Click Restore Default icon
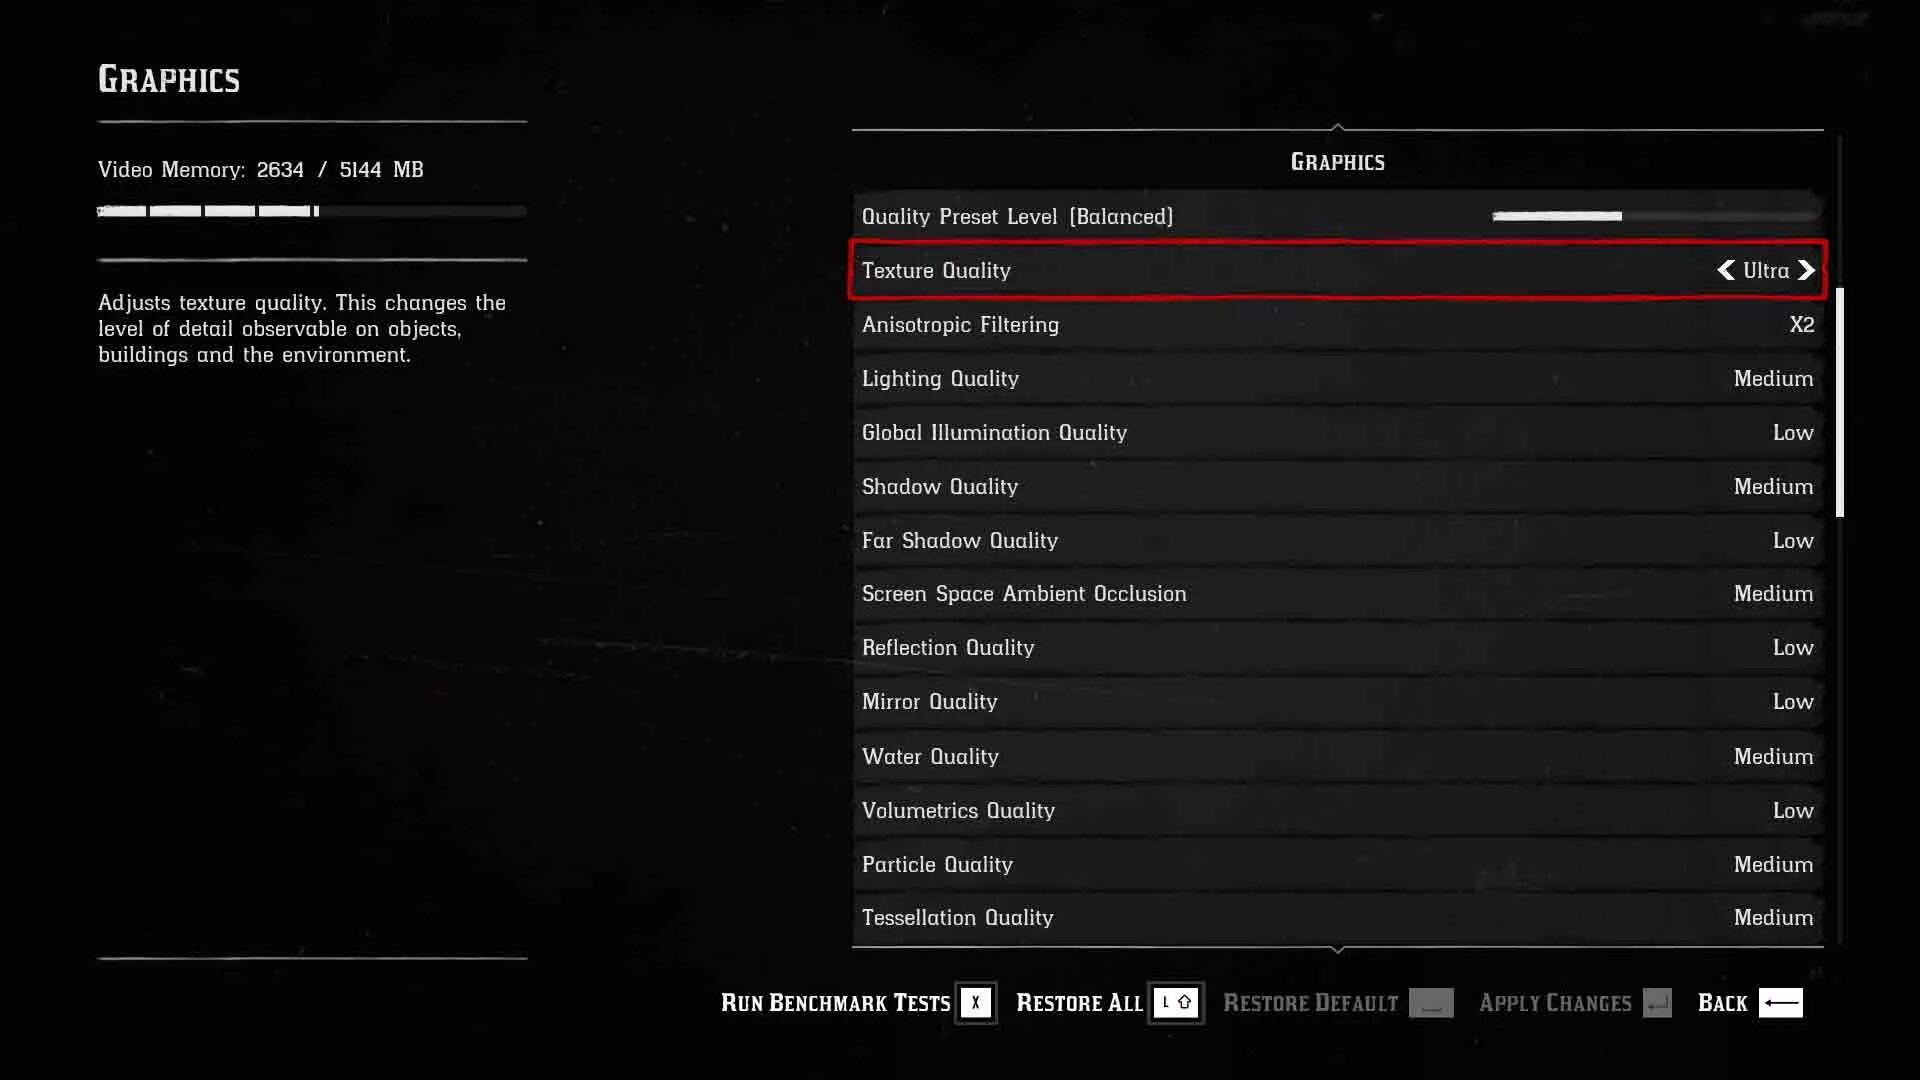The height and width of the screenshot is (1080, 1920). [1431, 1002]
